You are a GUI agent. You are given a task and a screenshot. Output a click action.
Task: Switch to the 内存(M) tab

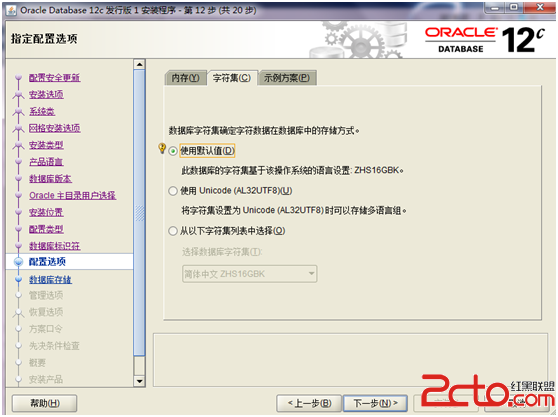tap(185, 78)
